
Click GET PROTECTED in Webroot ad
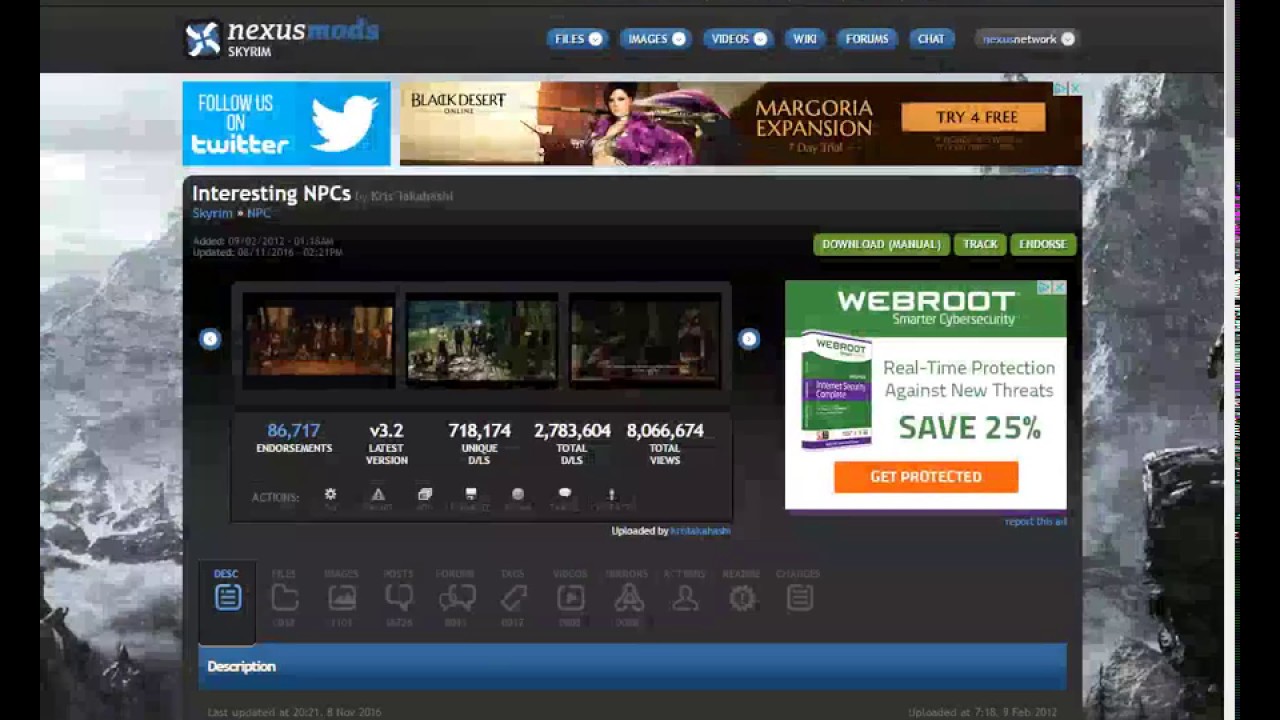tap(926, 477)
